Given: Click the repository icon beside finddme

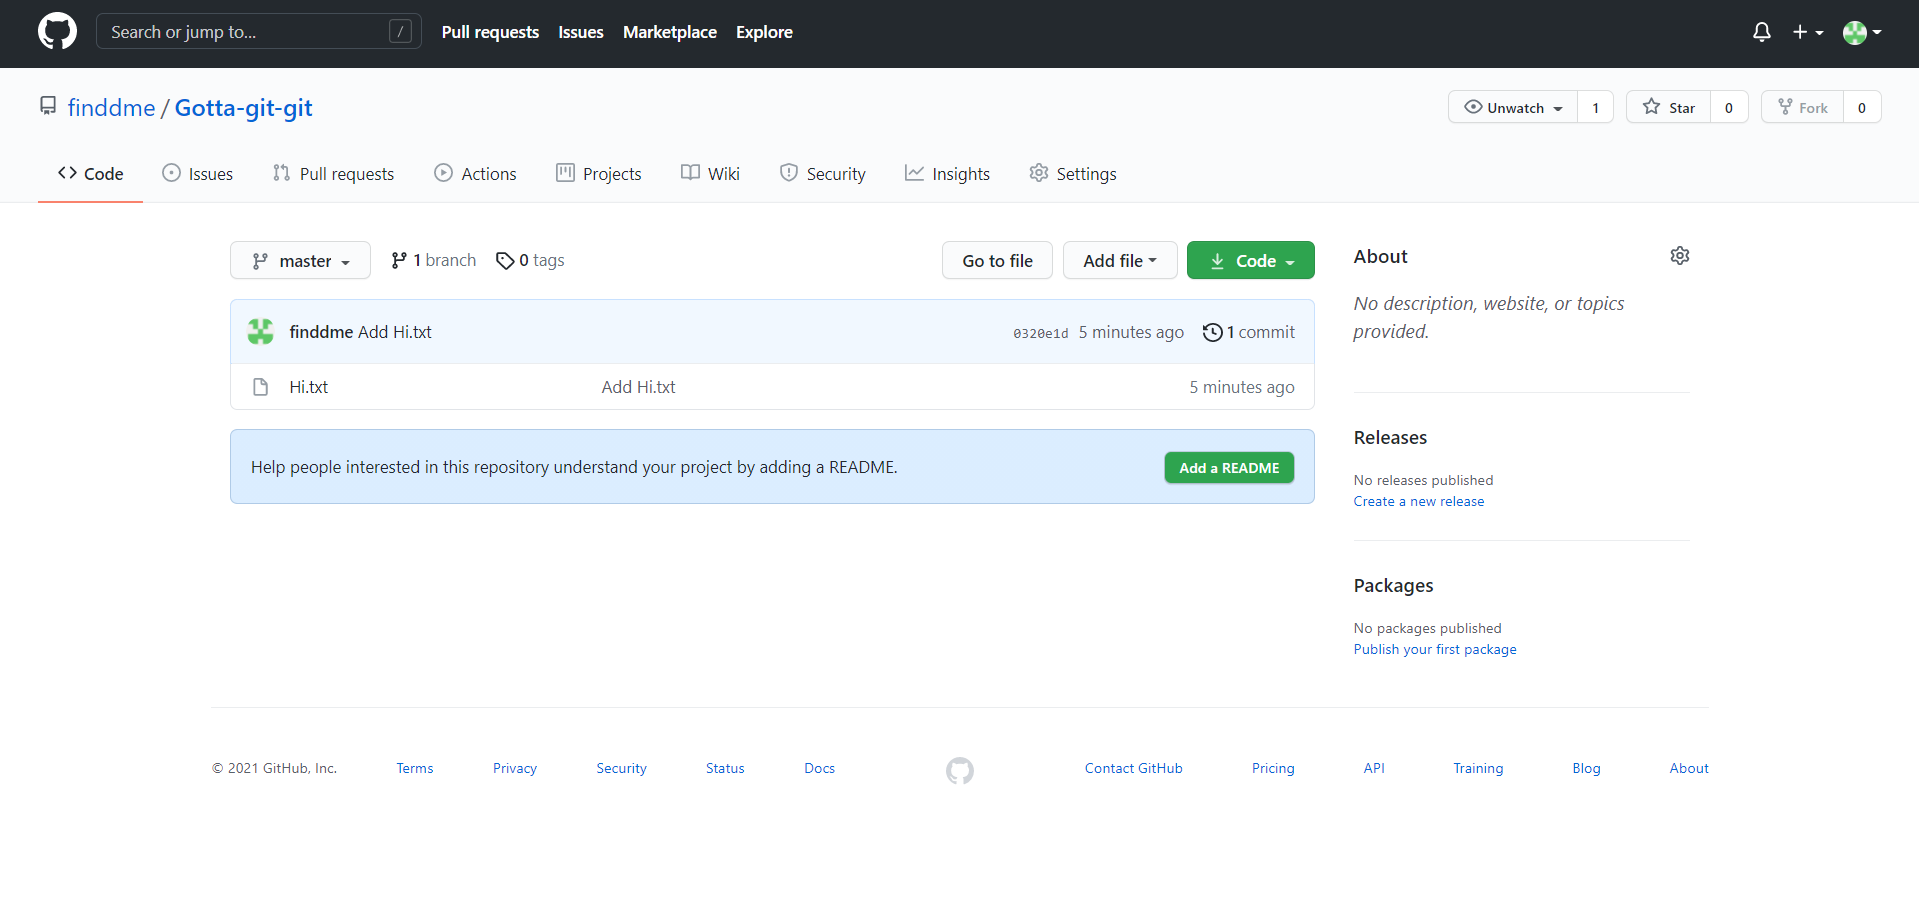Looking at the screenshot, I should click(48, 106).
